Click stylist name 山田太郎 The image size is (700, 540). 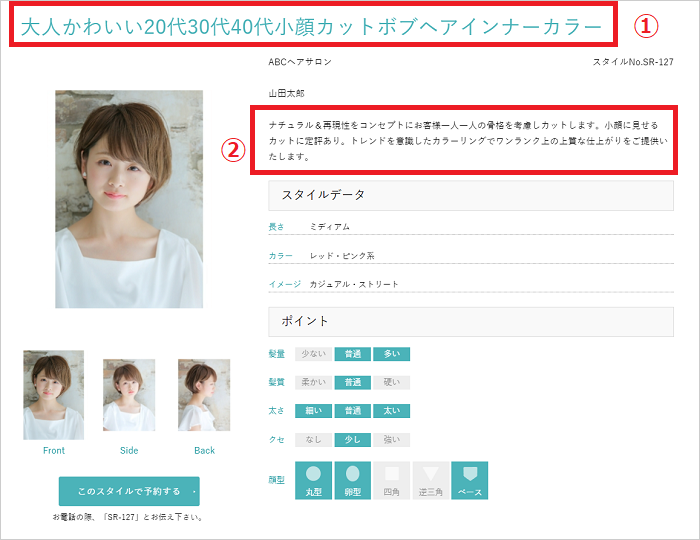286,93
